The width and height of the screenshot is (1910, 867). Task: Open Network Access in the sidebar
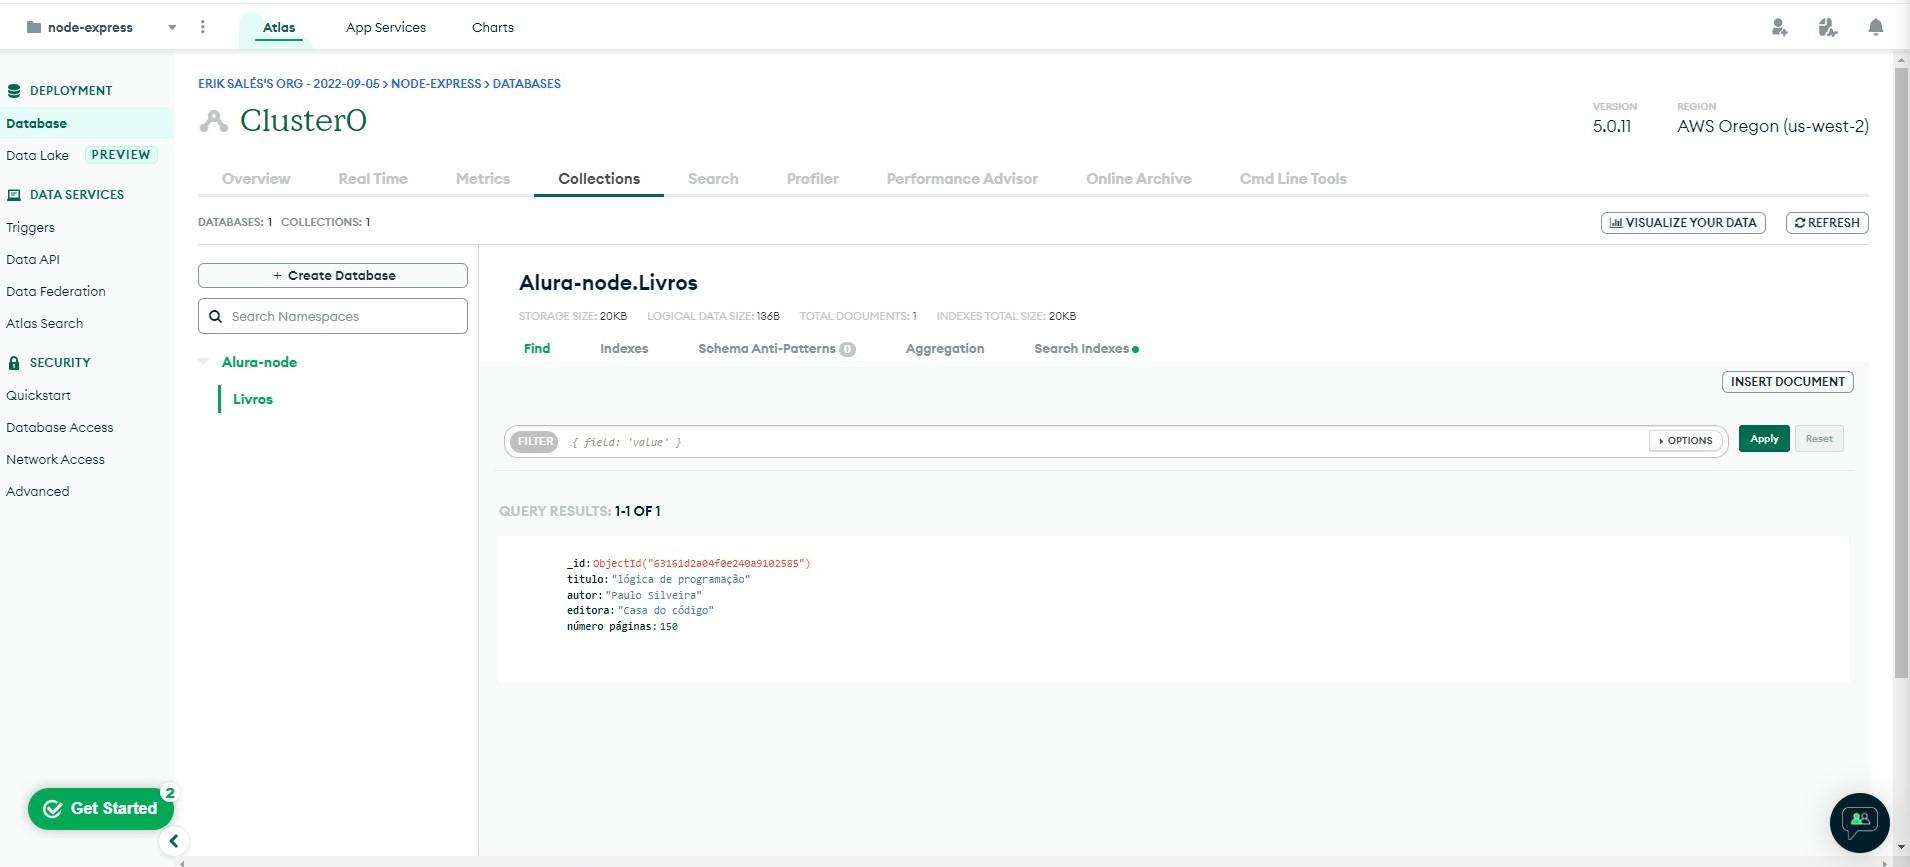[x=55, y=459]
